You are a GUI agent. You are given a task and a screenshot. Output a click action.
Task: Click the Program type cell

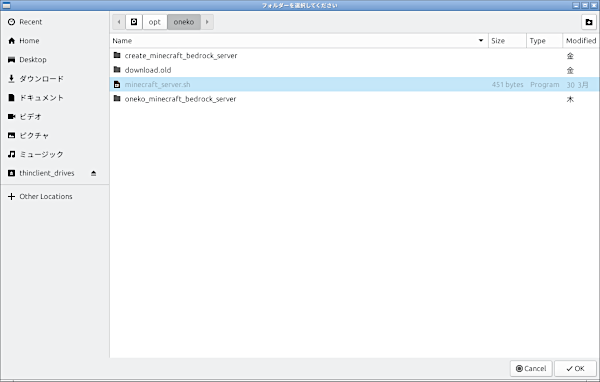click(545, 85)
